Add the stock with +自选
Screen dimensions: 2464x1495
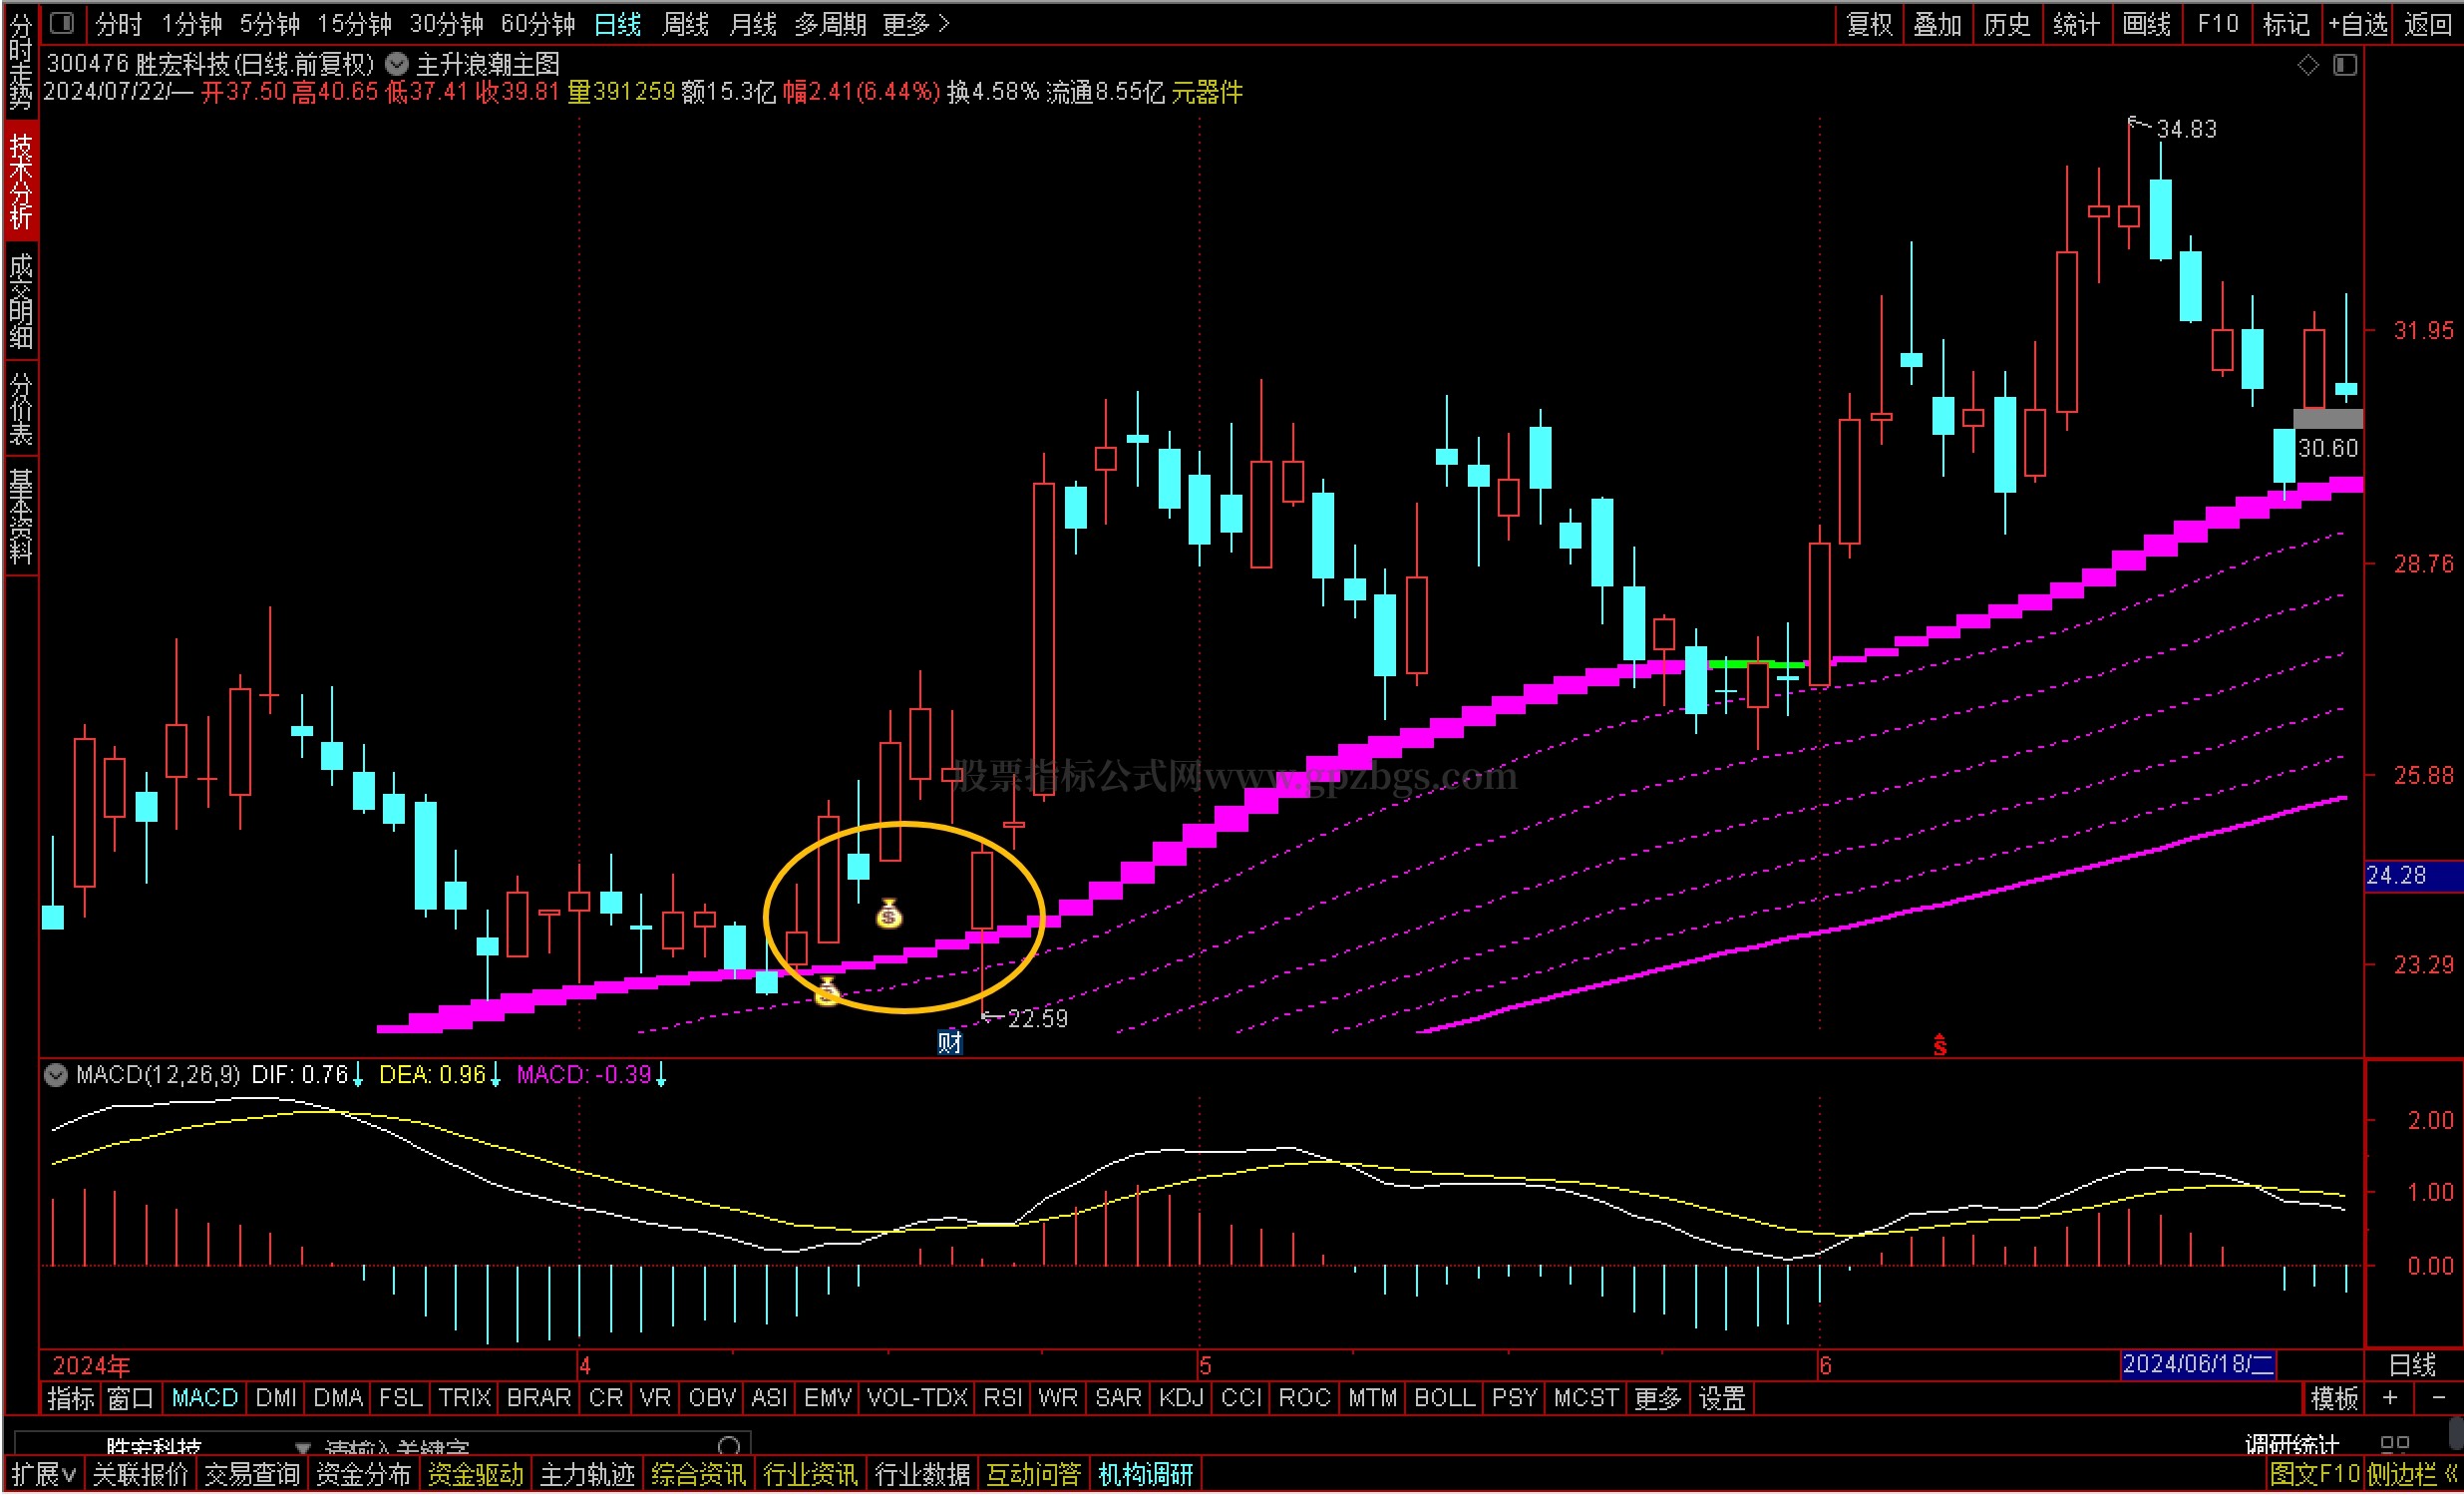[2357, 23]
